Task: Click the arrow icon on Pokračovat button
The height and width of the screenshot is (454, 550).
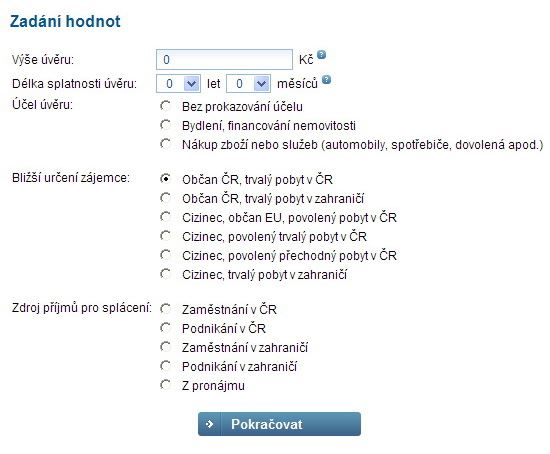Action: [x=209, y=424]
